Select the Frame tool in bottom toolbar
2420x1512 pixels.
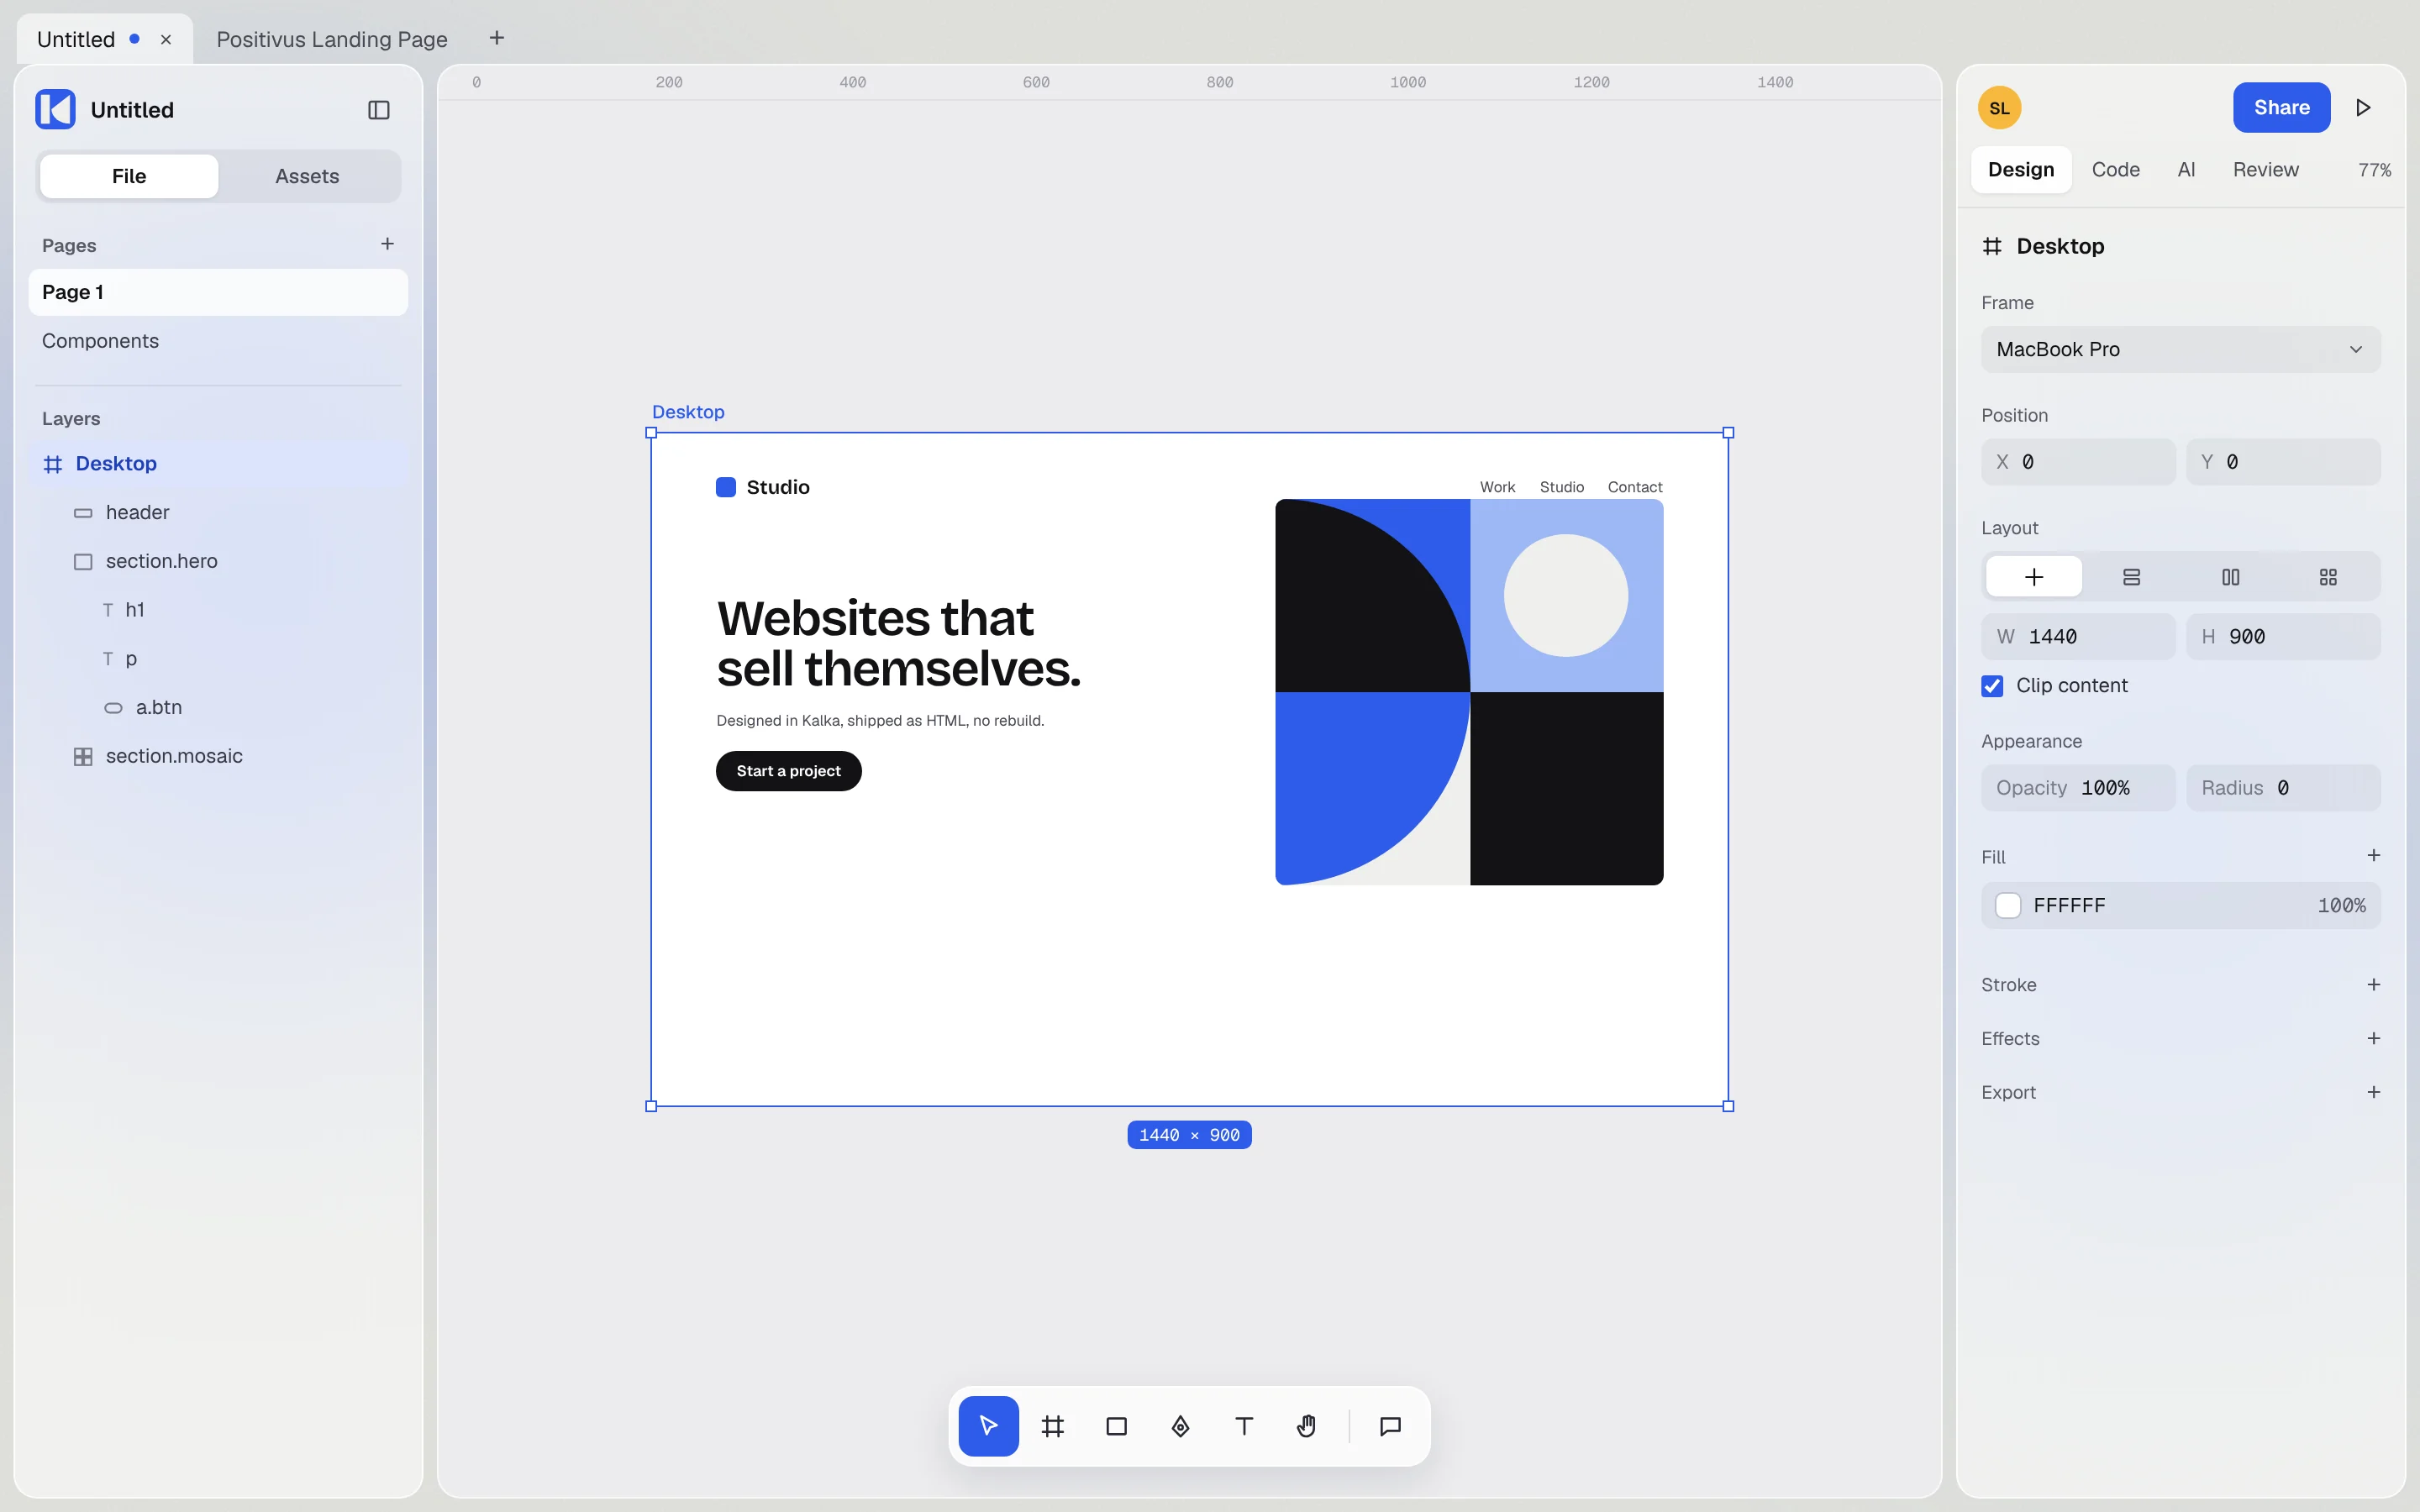(1052, 1425)
